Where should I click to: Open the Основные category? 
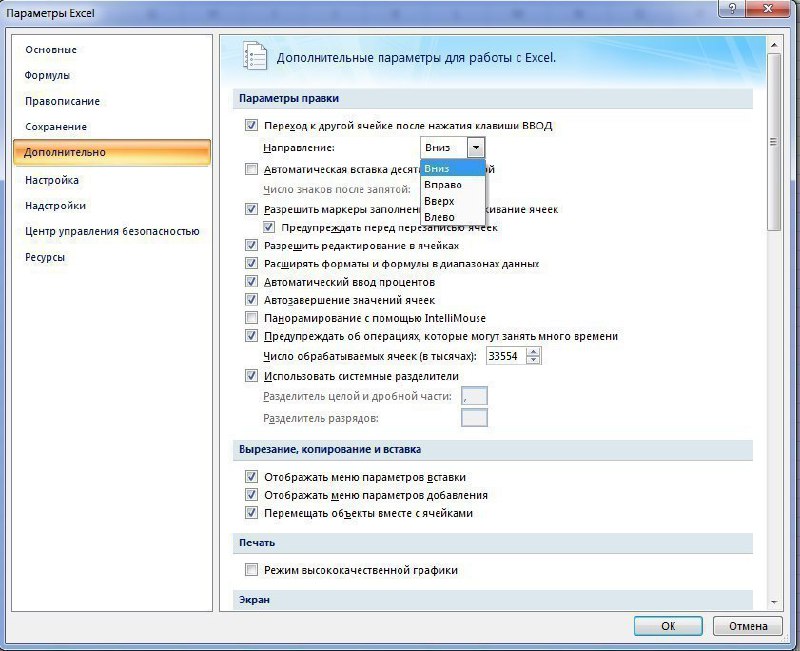51,49
